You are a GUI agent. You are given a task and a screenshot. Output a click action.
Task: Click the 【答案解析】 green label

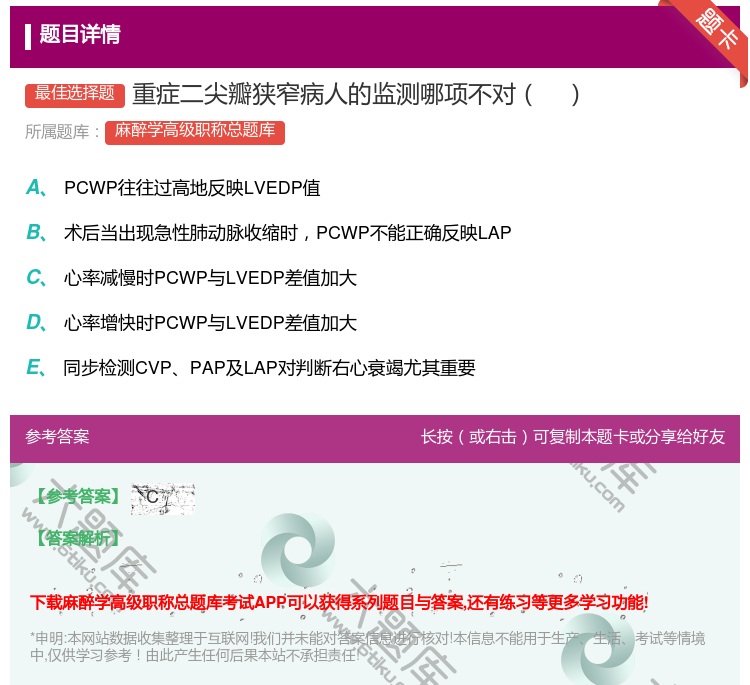point(78,539)
